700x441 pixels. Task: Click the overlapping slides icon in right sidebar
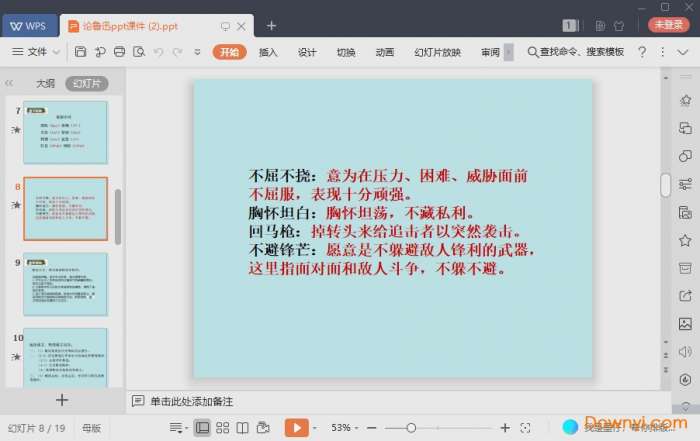click(x=685, y=128)
